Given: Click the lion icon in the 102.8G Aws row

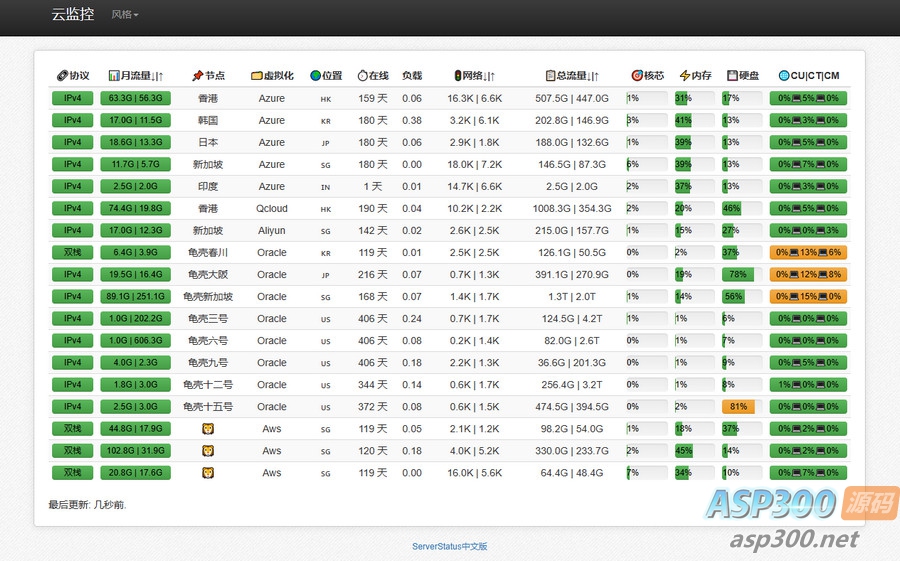Looking at the screenshot, I should pyautogui.click(x=208, y=451).
